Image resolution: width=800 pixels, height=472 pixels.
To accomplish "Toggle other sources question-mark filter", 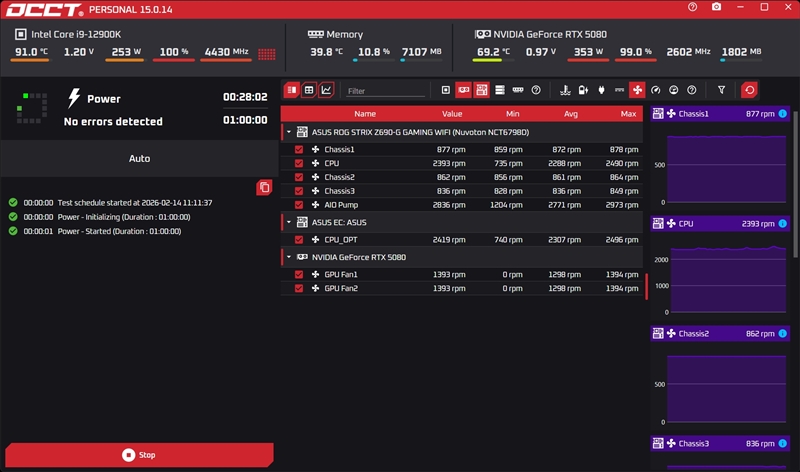I will 536,90.
